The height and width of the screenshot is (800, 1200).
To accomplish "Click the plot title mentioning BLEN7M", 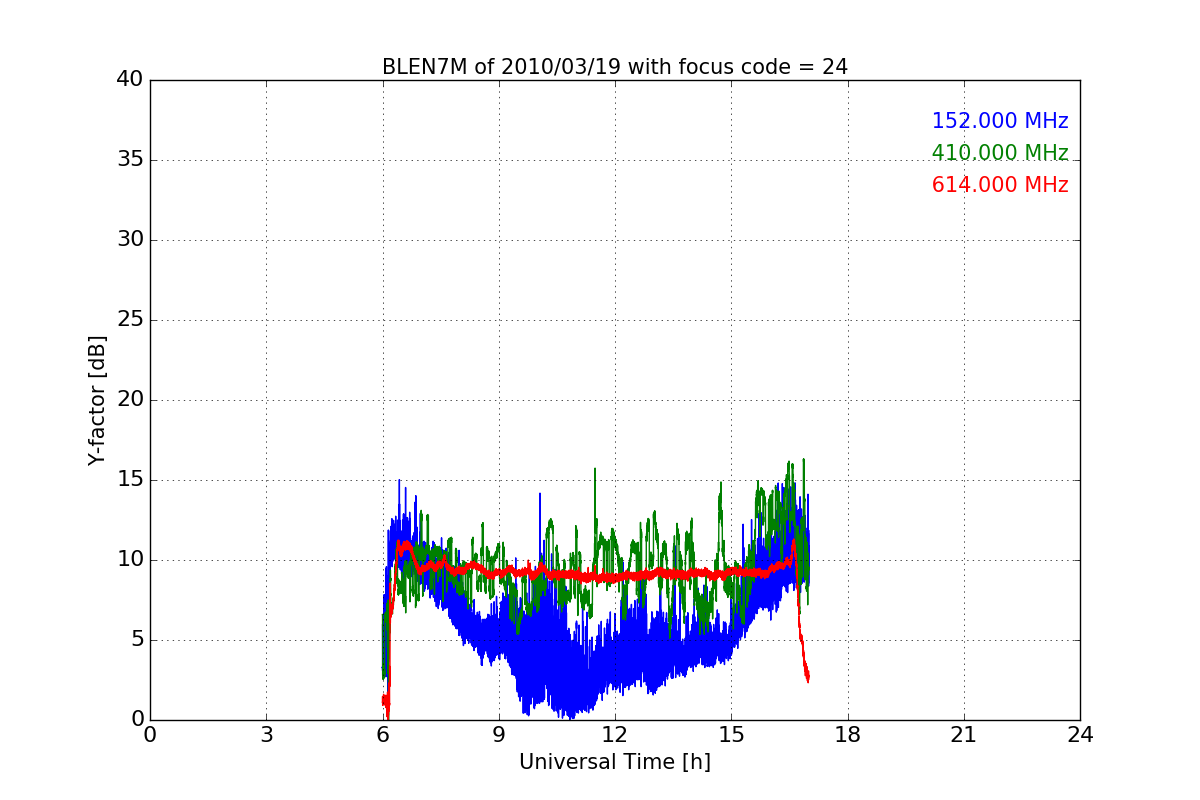I will [x=614, y=67].
